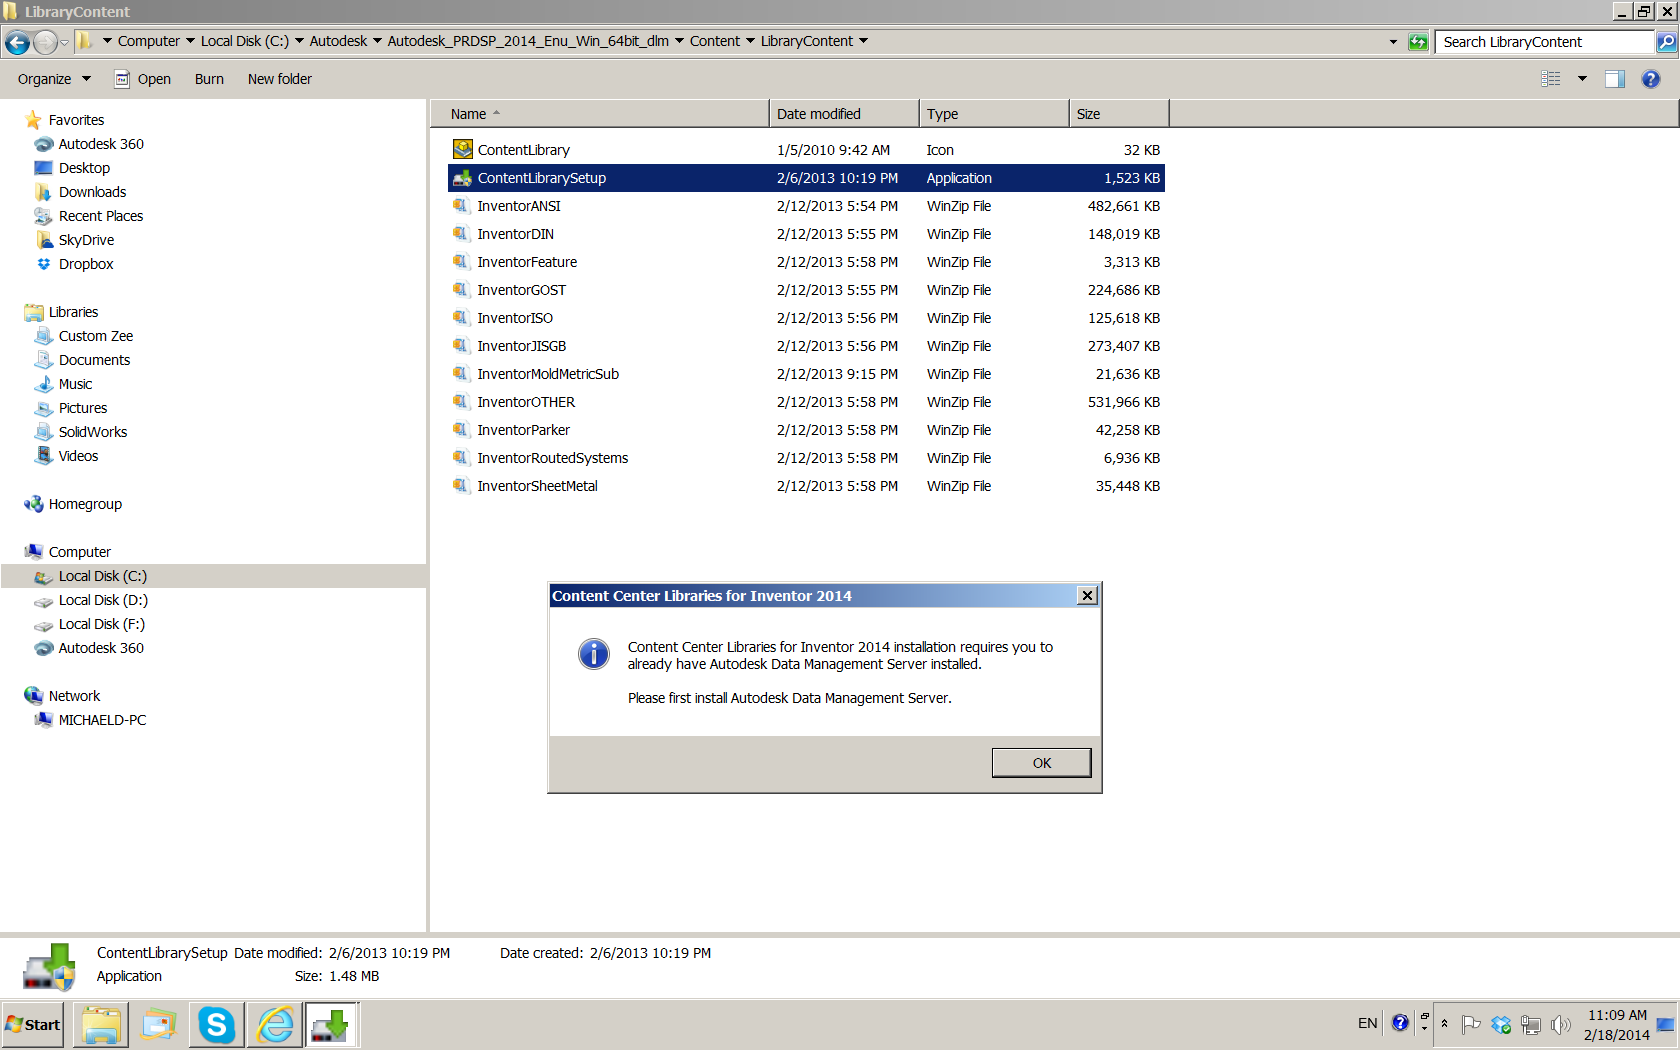Select the InventorParker file

[x=806, y=430]
